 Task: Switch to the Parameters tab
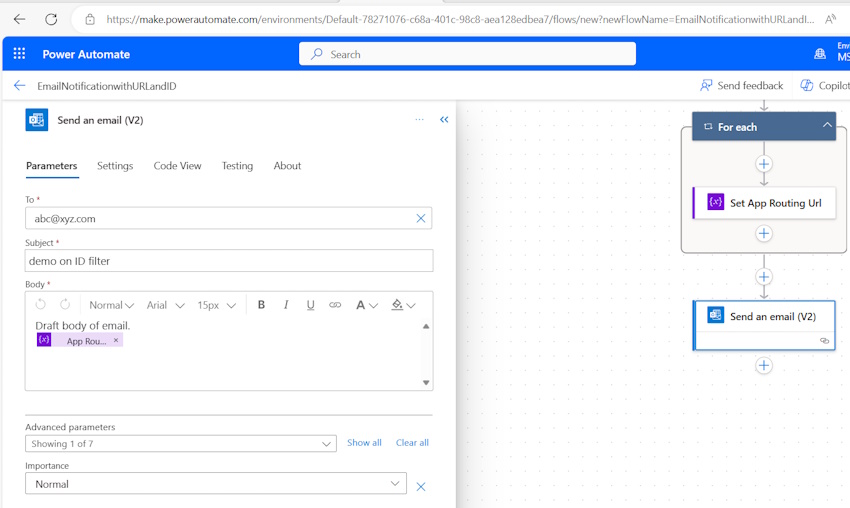(51, 166)
